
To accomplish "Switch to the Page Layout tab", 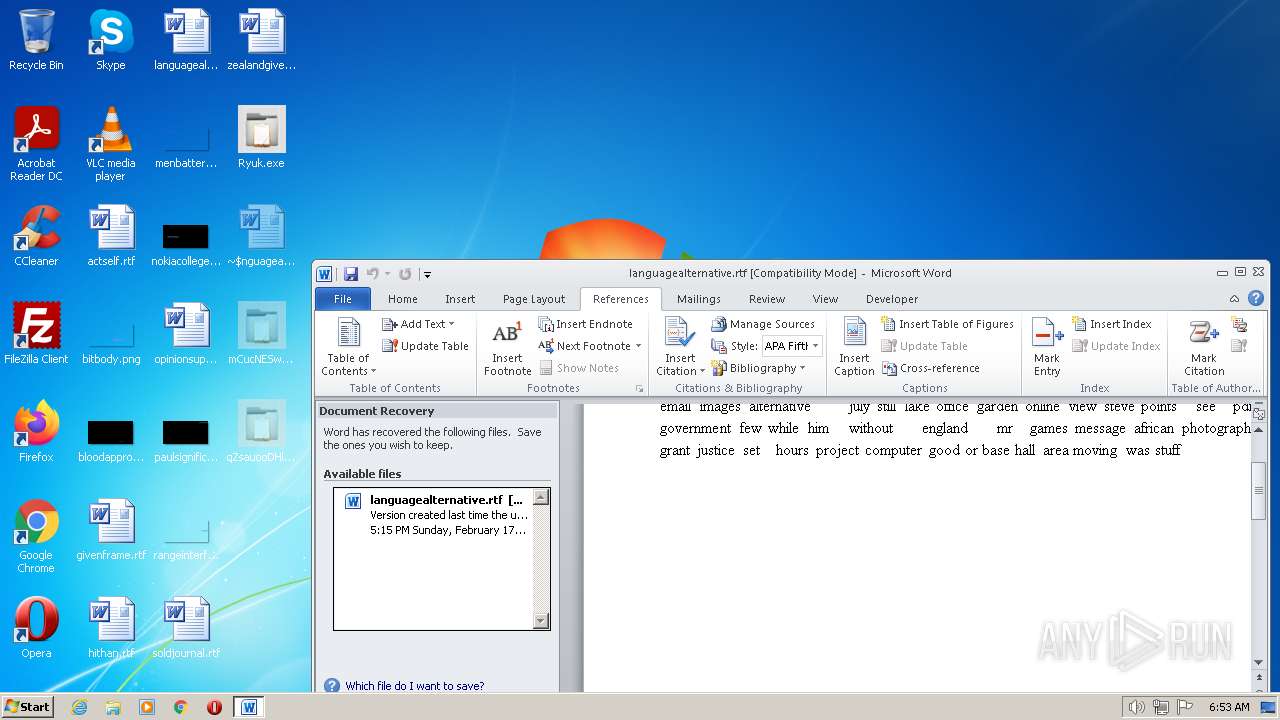I will 534,298.
